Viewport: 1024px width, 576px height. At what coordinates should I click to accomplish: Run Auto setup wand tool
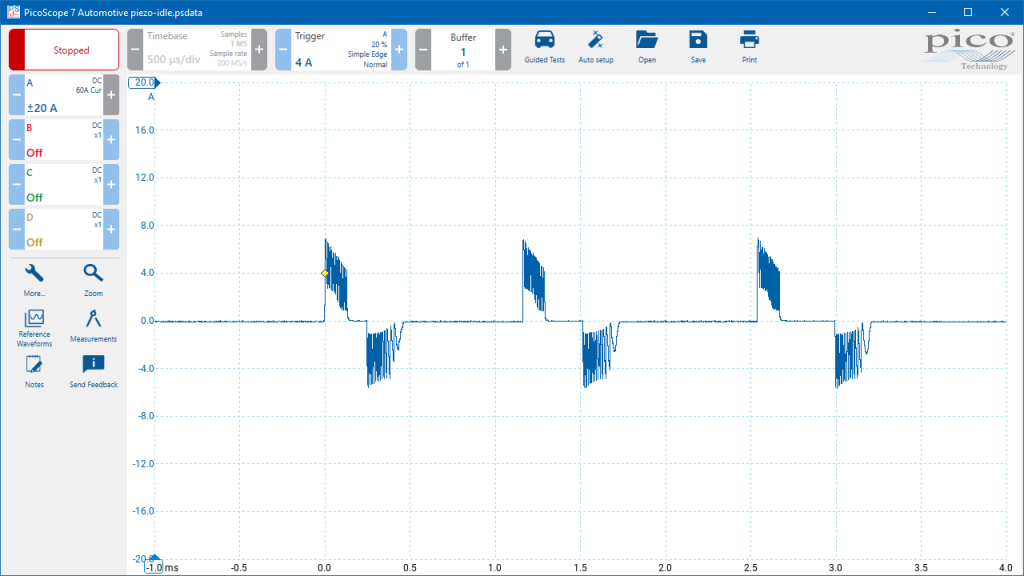coord(596,47)
